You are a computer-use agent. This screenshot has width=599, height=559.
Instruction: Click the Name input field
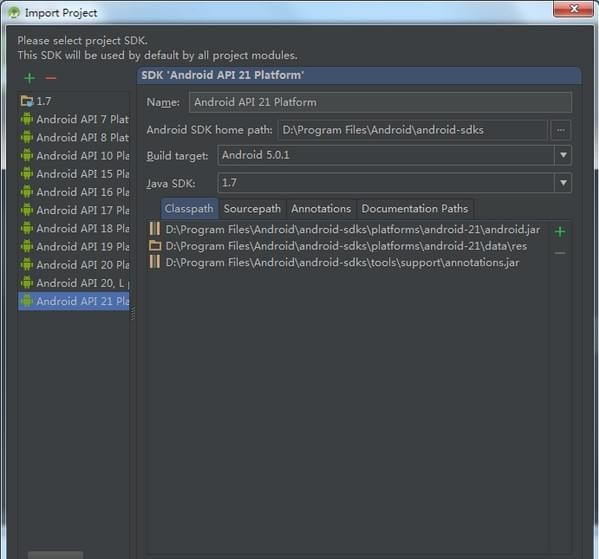tap(380, 102)
